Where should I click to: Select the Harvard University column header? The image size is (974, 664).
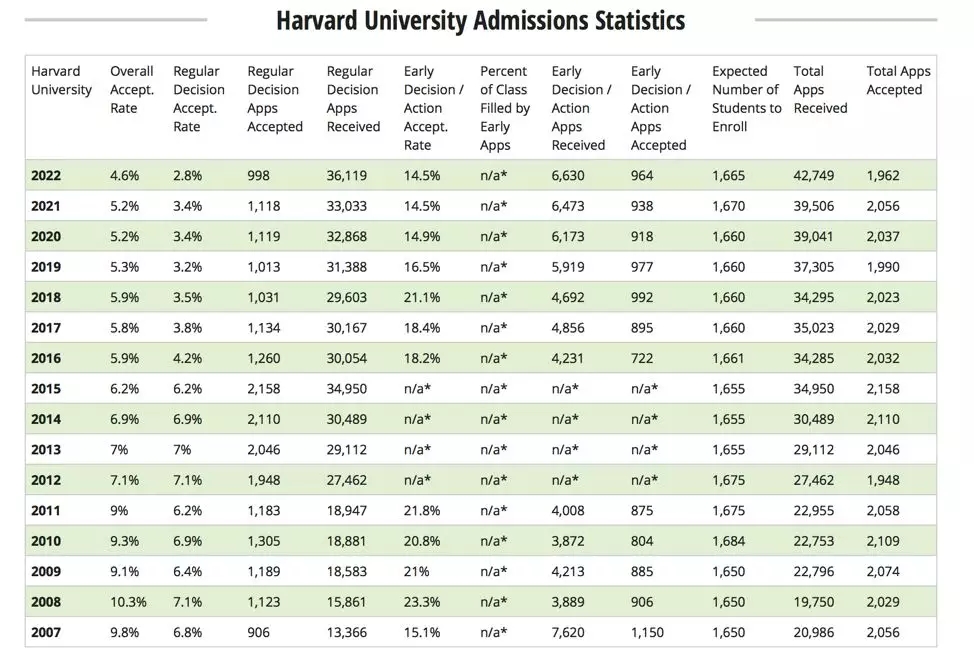(61, 81)
